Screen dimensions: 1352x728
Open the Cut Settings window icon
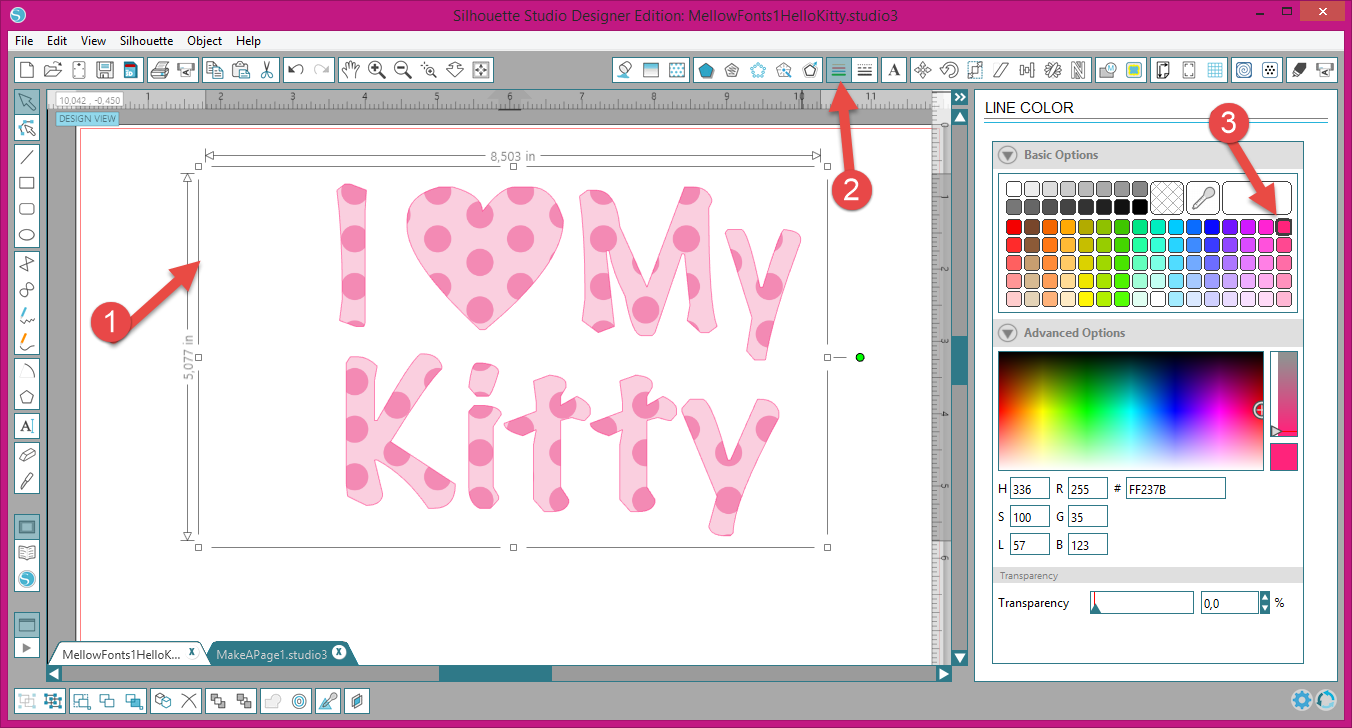click(x=1299, y=70)
